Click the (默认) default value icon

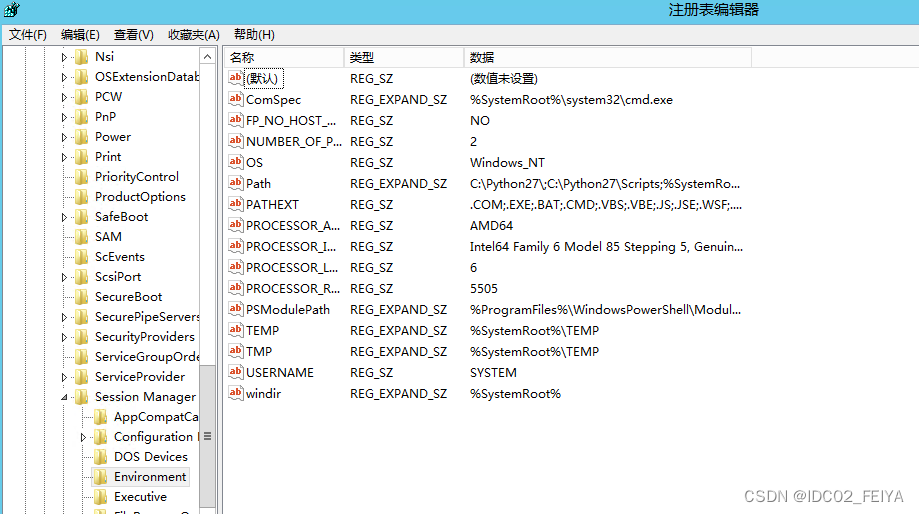pos(236,78)
